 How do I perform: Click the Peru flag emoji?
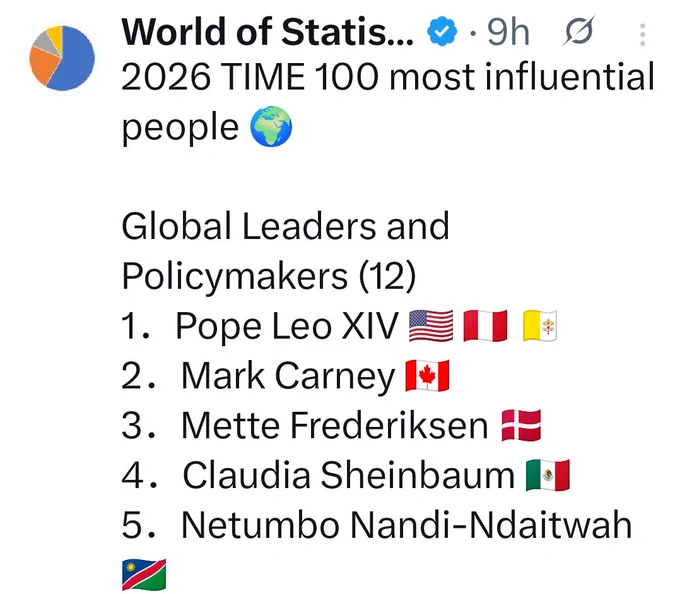pyautogui.click(x=485, y=326)
